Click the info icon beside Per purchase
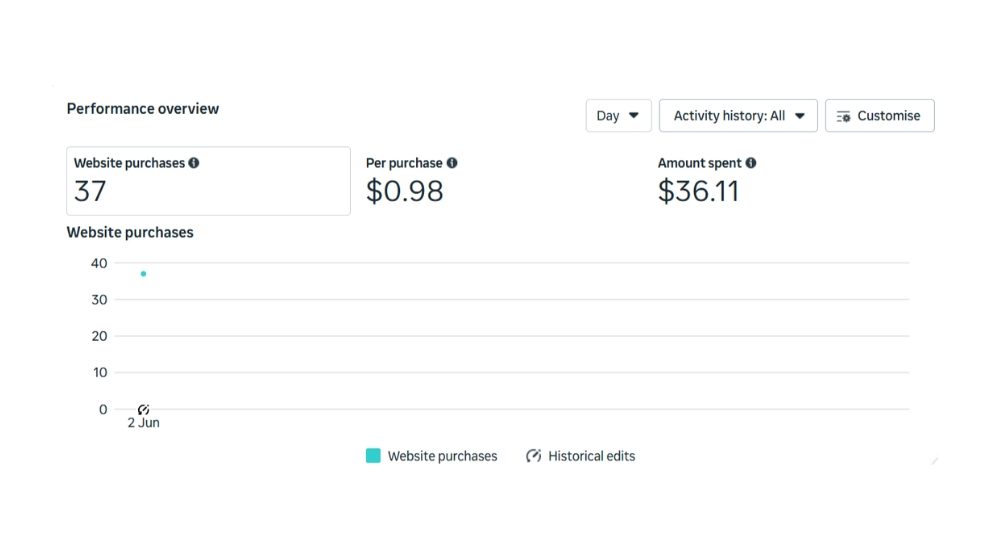The height and width of the screenshot is (550, 1000). (452, 163)
